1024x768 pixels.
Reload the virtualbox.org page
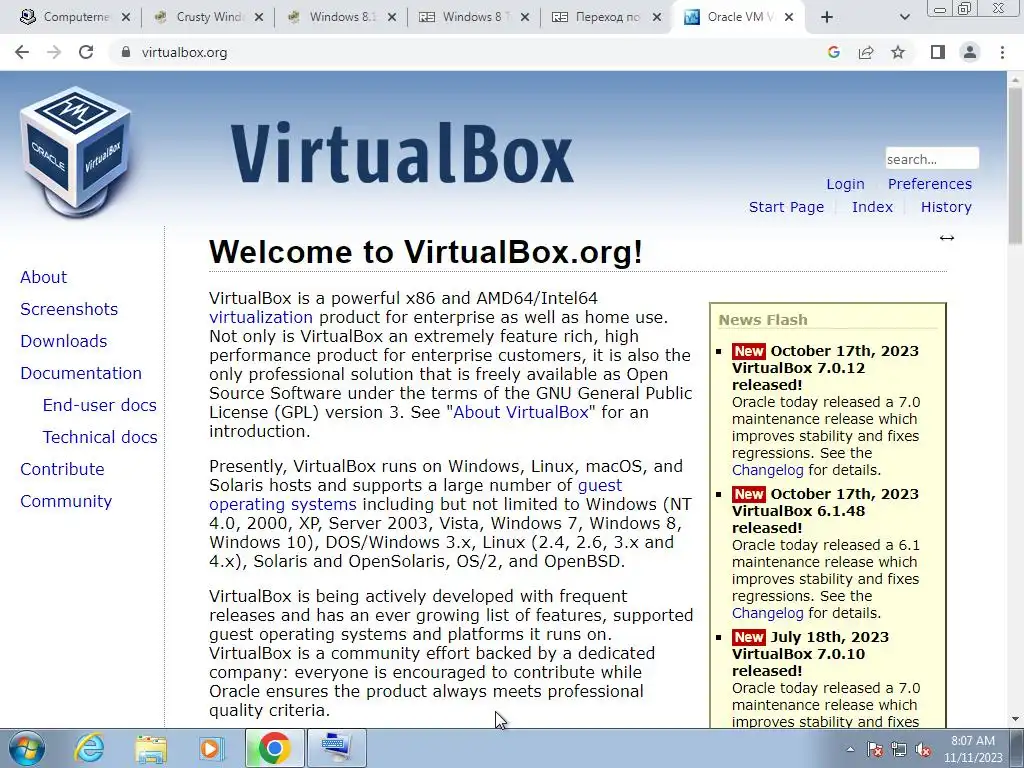click(86, 52)
